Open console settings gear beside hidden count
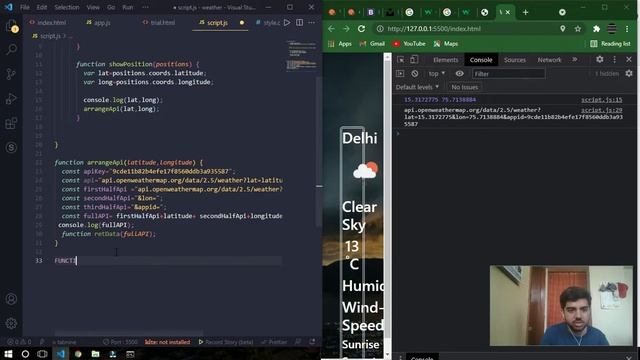The height and width of the screenshot is (360, 640). tap(629, 73)
